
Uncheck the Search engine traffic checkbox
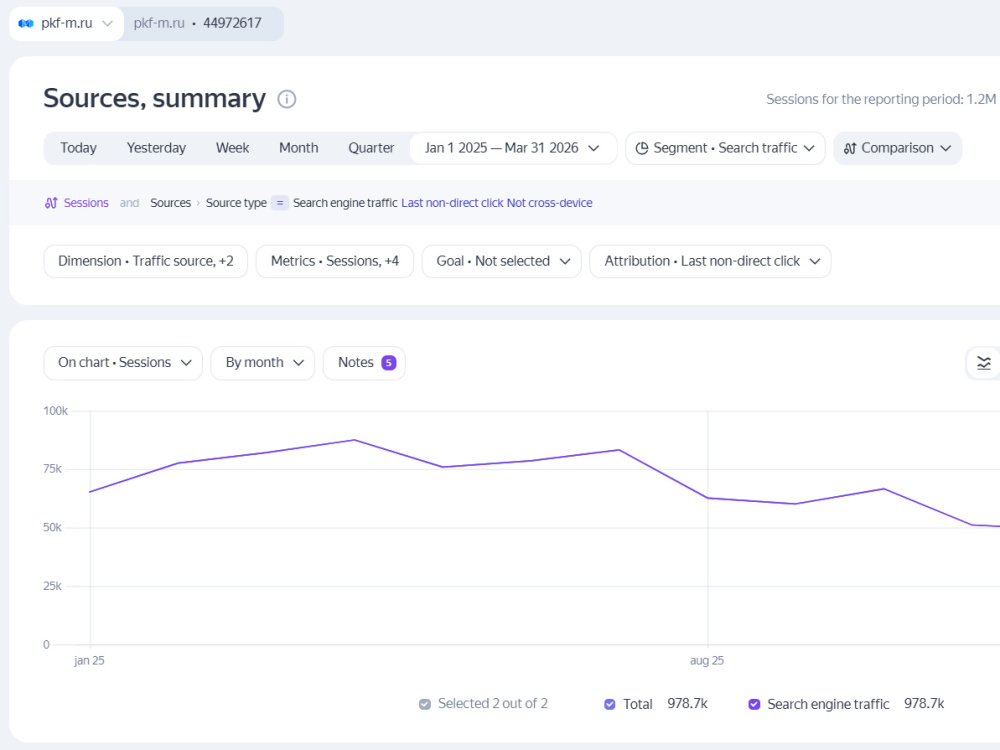[x=754, y=704]
